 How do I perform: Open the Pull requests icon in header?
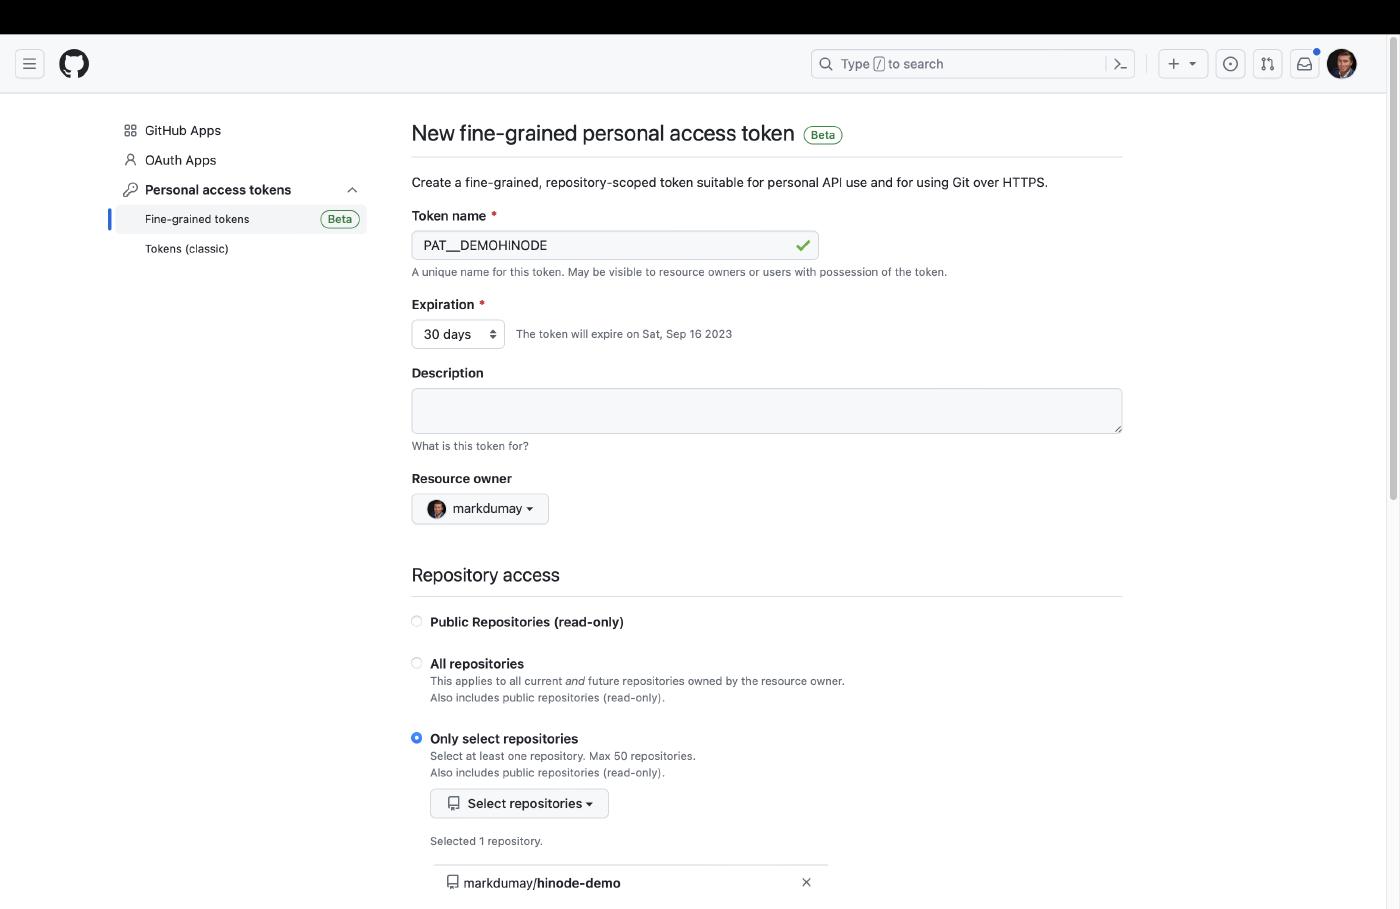coord(1267,64)
